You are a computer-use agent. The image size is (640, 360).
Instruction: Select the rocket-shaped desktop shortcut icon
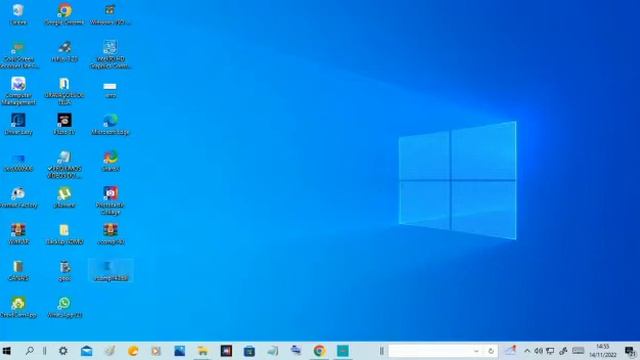[x=64, y=51]
